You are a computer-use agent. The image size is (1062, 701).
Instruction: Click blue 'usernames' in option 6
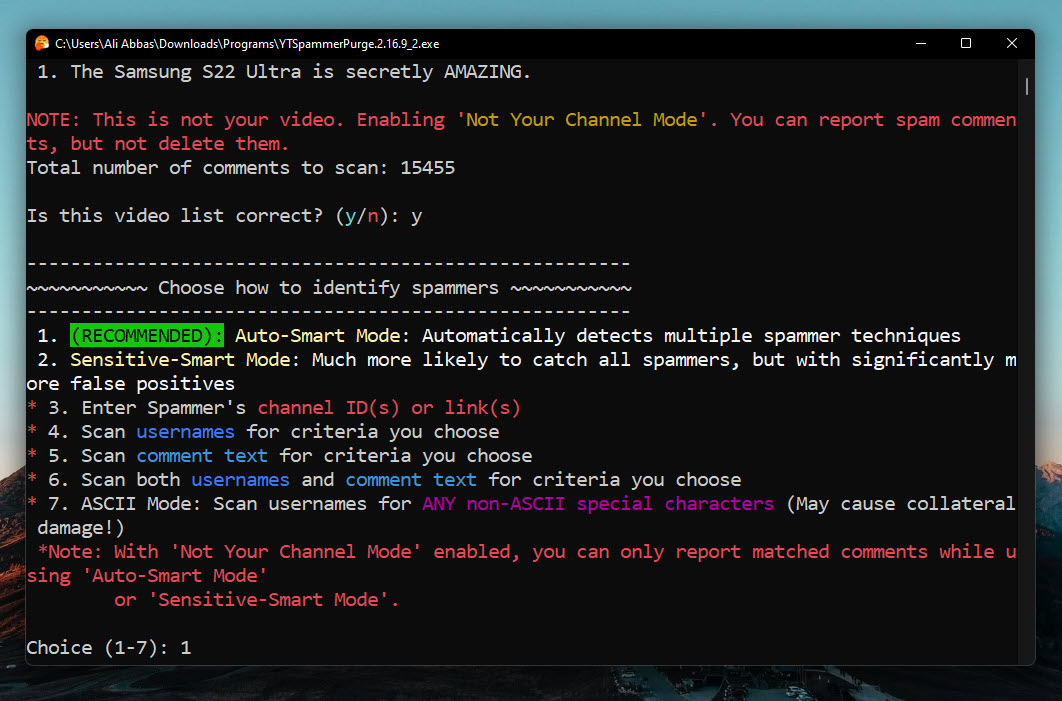pos(240,480)
